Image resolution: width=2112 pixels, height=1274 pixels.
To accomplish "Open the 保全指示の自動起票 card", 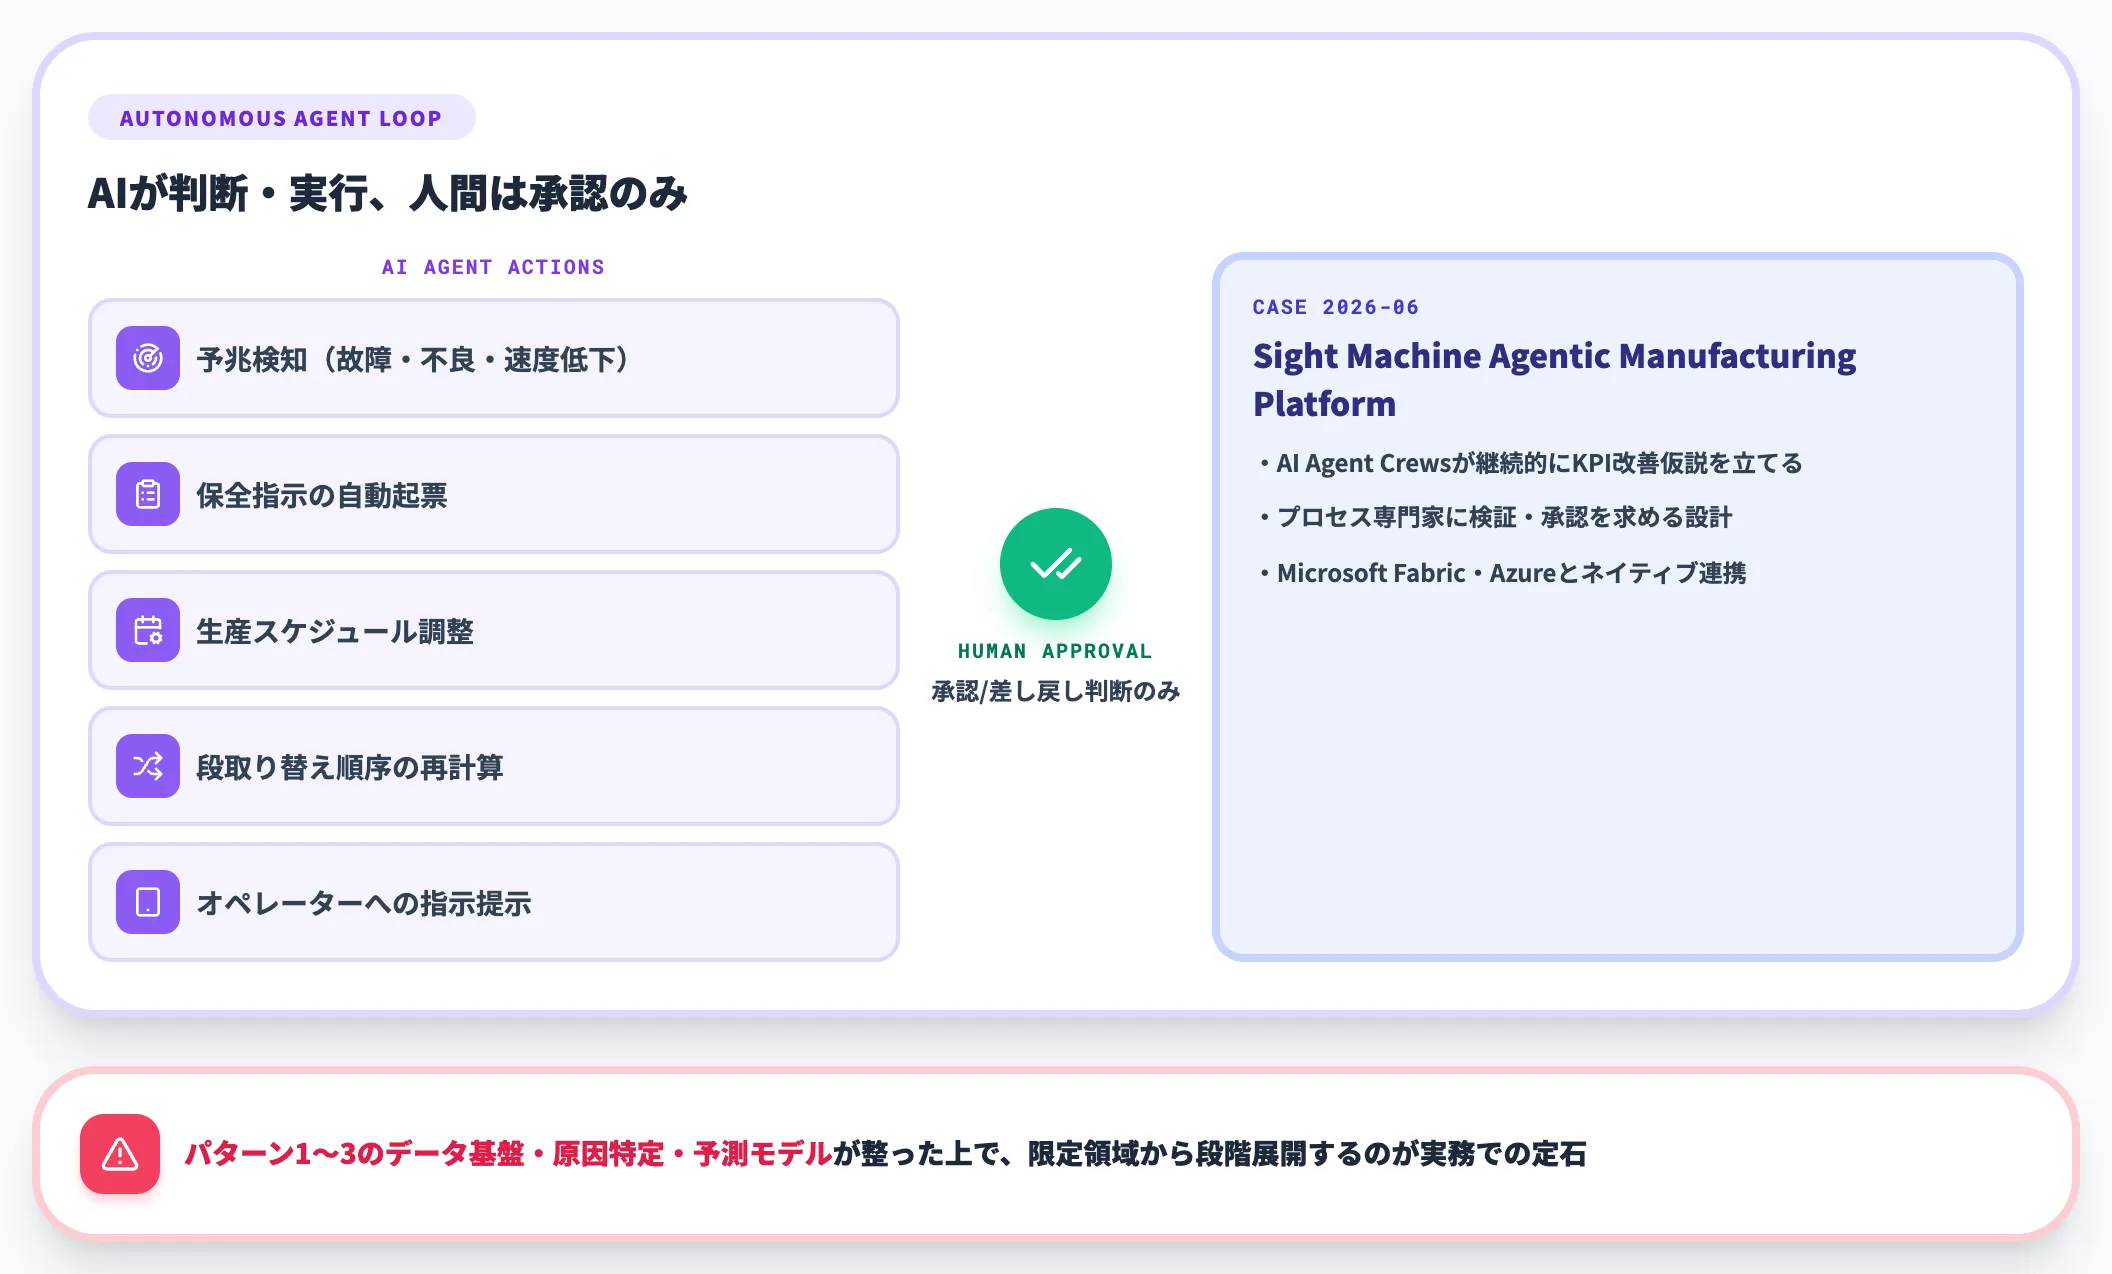I will click(x=494, y=494).
